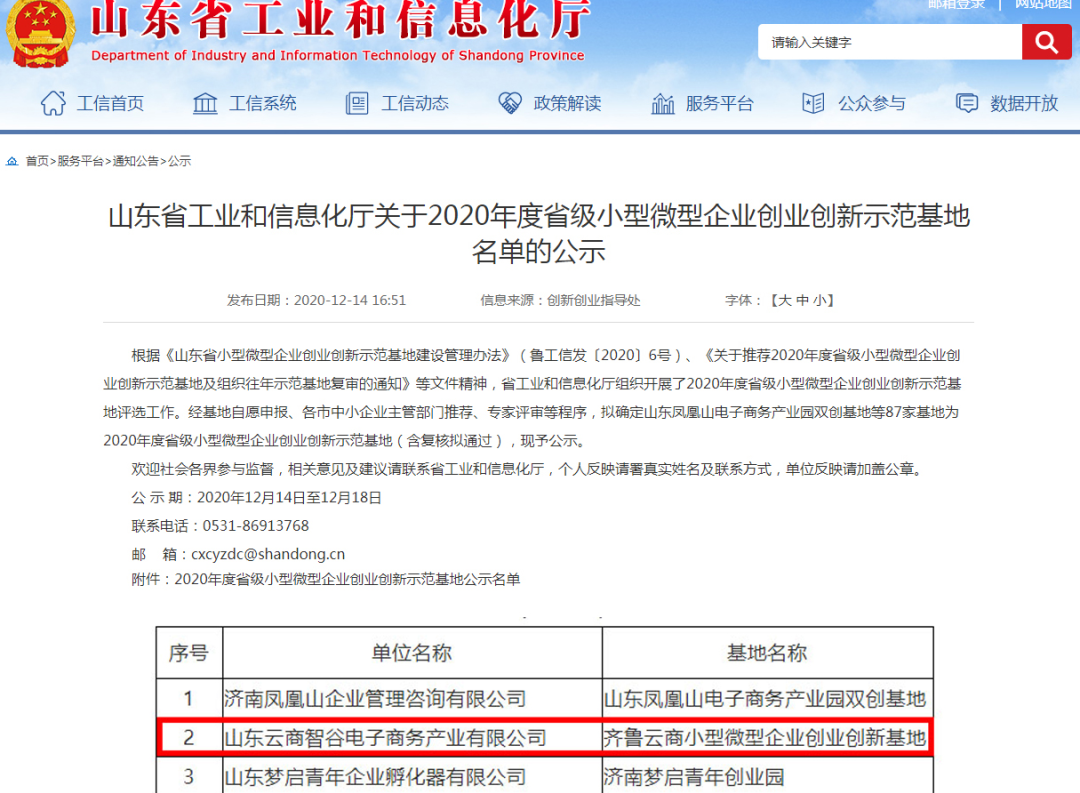Screen dimensions: 1080x793
Task: Click the 邮箱登录 link at top
Action: coord(957,4)
